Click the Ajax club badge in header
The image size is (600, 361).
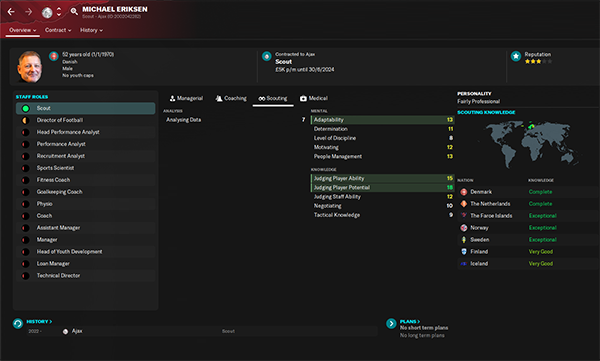coord(47,12)
